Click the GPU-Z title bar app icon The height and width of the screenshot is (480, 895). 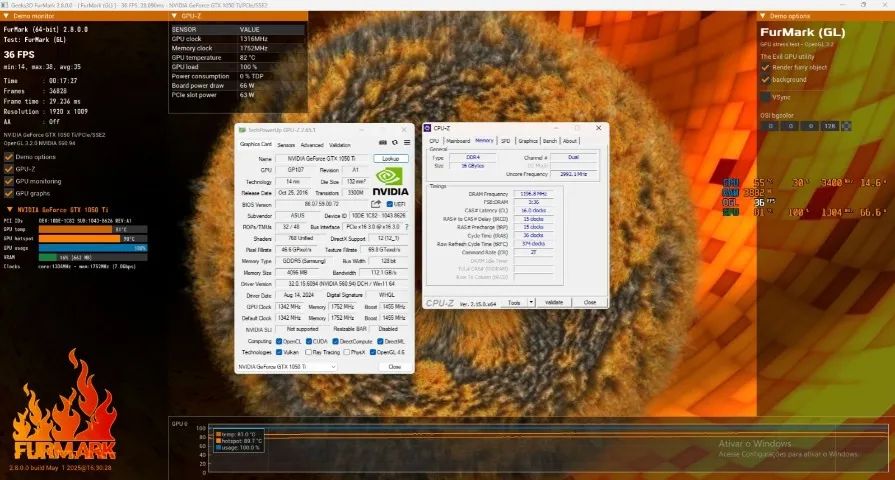[243, 130]
